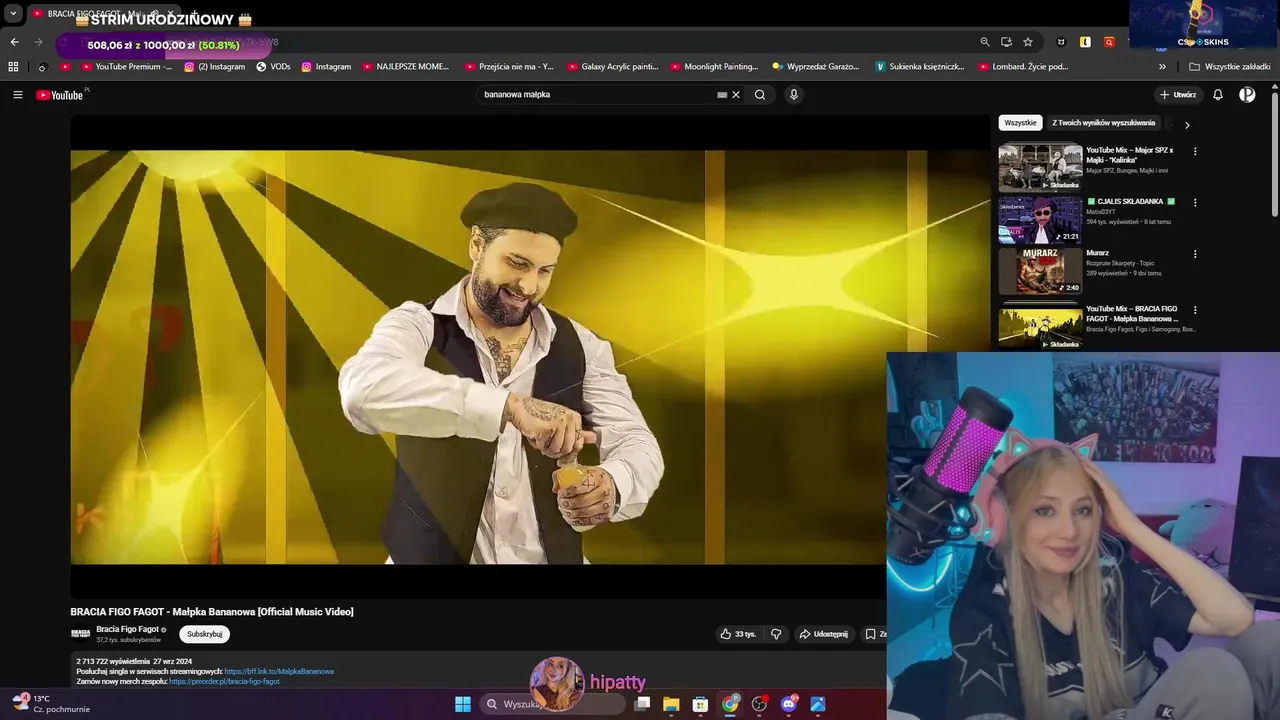This screenshot has width=1280, height=720.
Task: Edit the 'bananowa małpka' search field
Action: point(595,95)
